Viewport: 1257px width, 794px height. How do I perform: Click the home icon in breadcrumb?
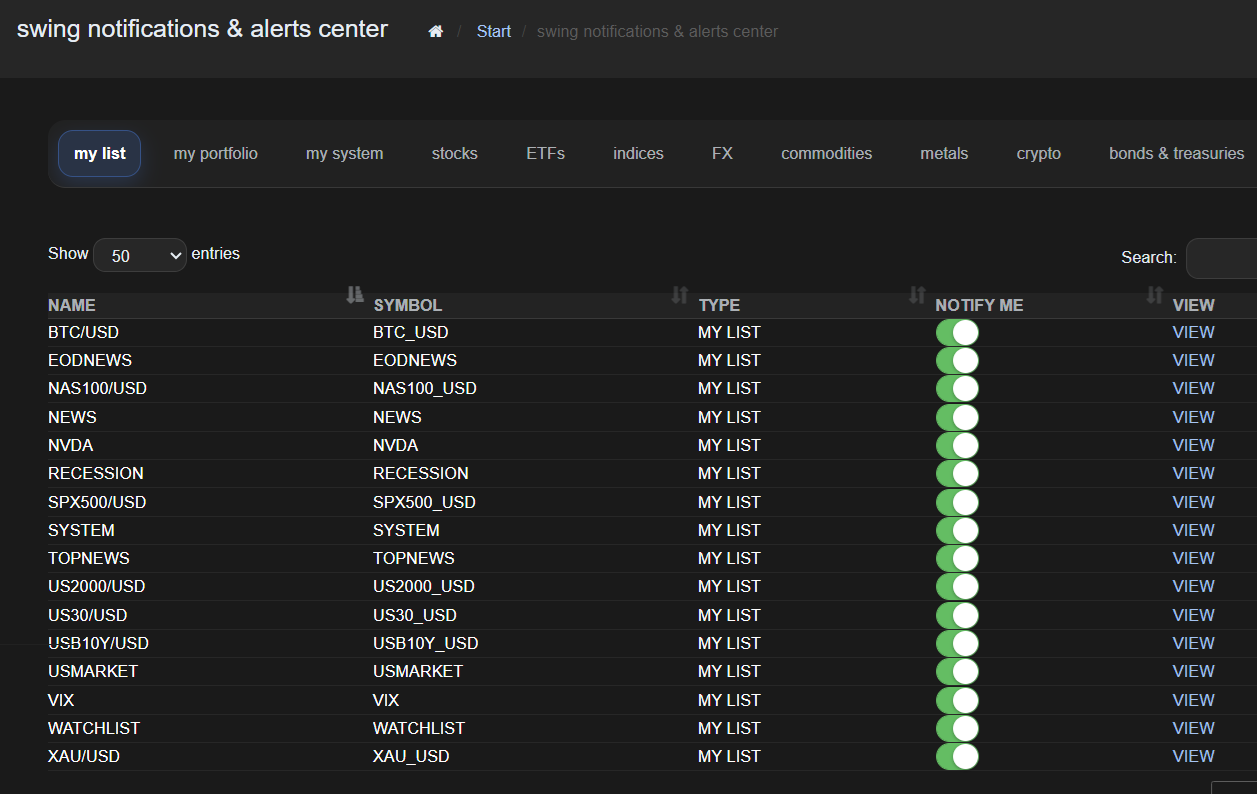[x=435, y=32]
